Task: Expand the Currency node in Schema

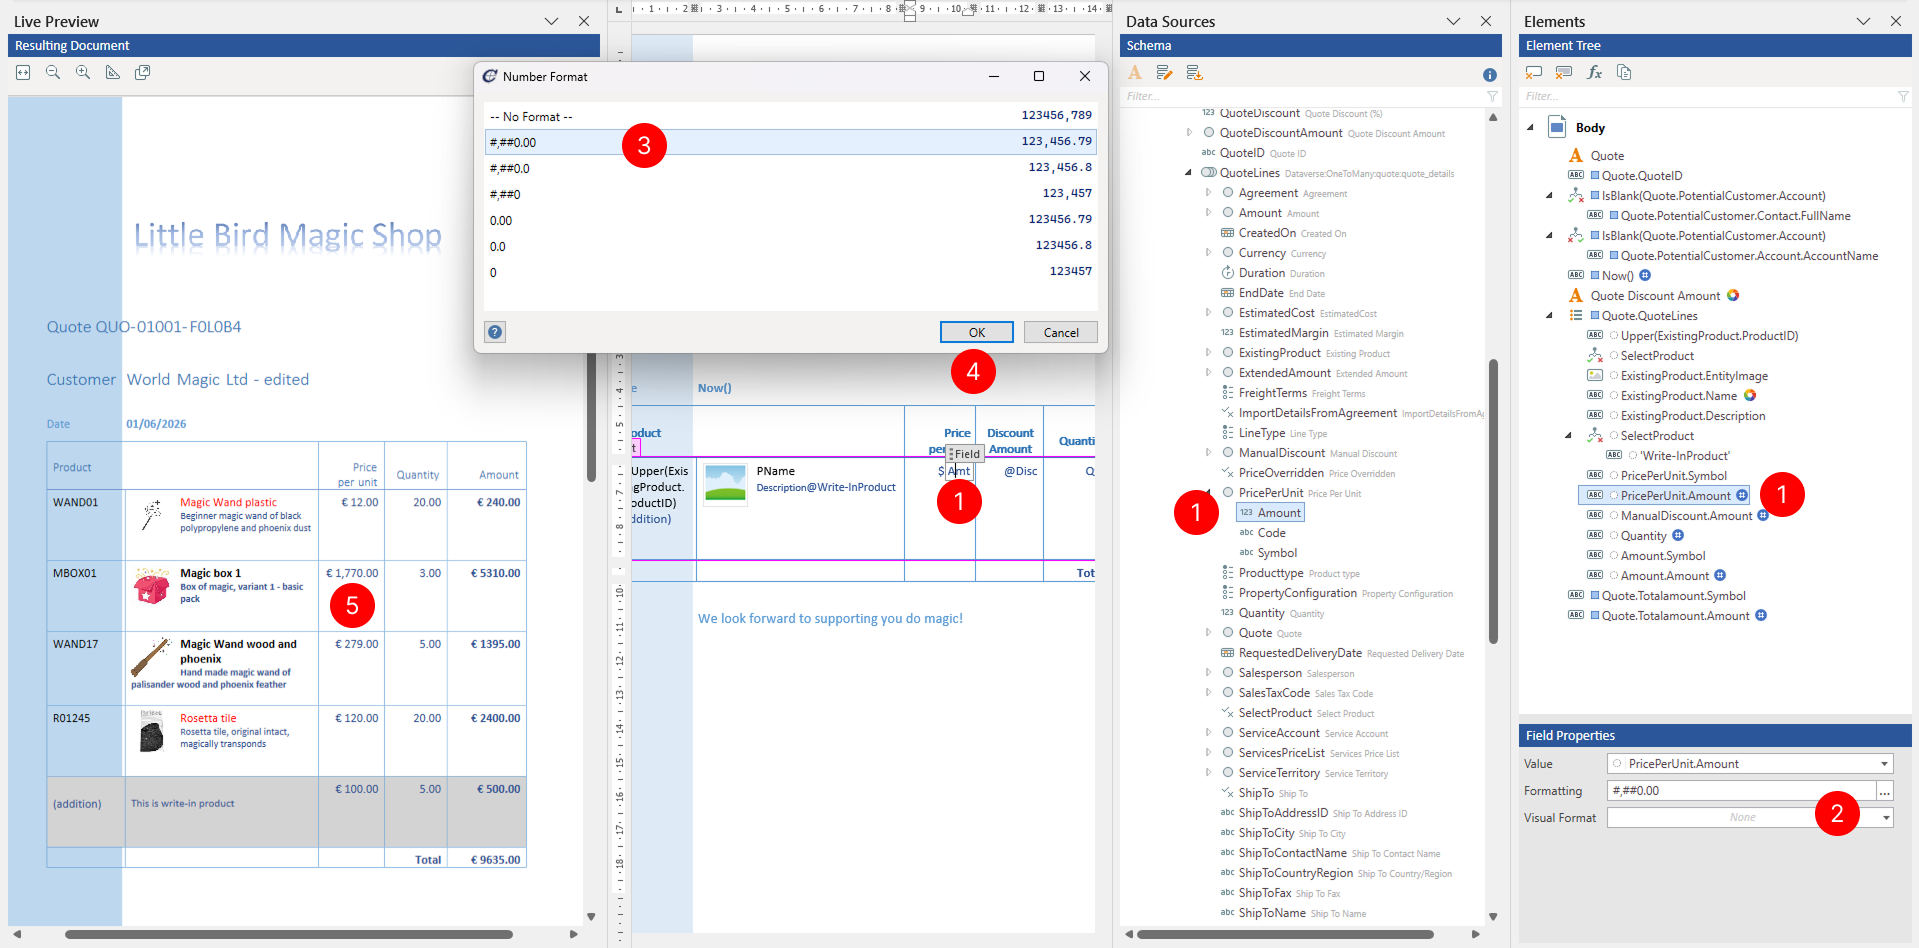Action: tap(1208, 253)
